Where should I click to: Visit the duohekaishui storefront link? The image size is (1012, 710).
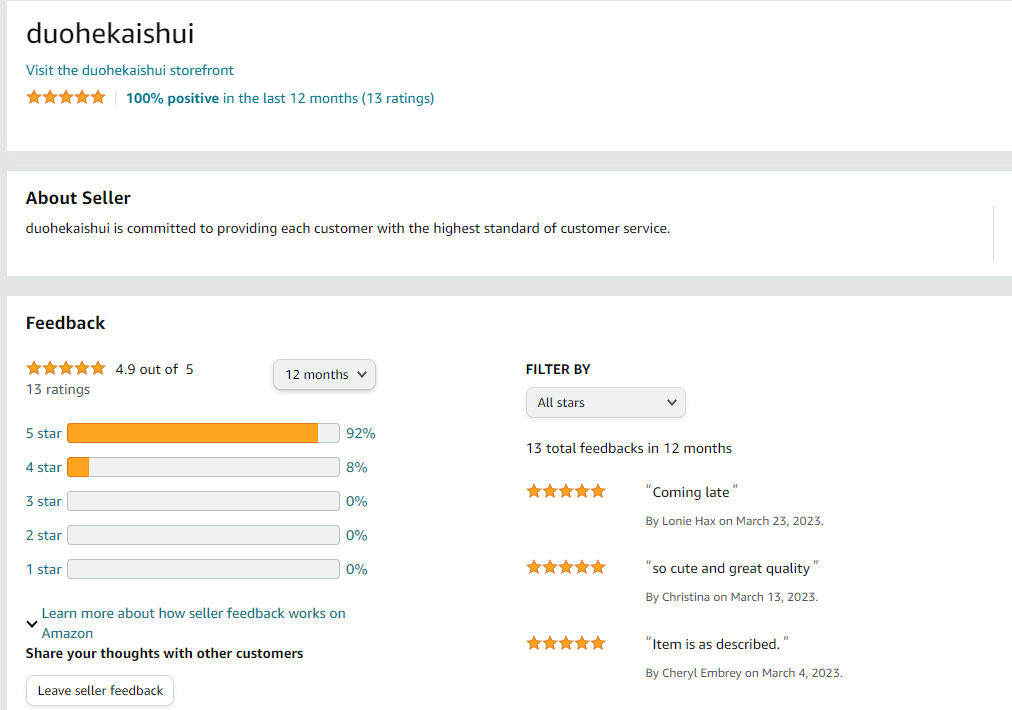click(x=130, y=70)
